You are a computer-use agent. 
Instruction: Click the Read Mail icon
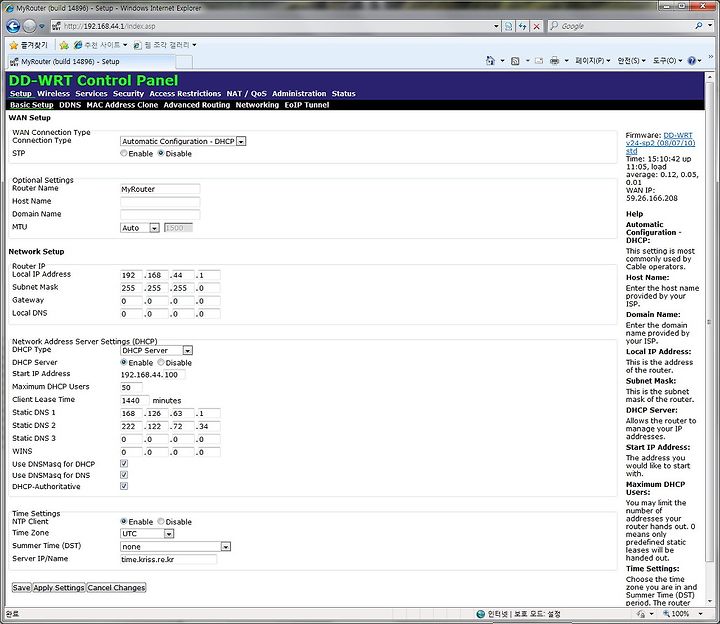click(539, 61)
